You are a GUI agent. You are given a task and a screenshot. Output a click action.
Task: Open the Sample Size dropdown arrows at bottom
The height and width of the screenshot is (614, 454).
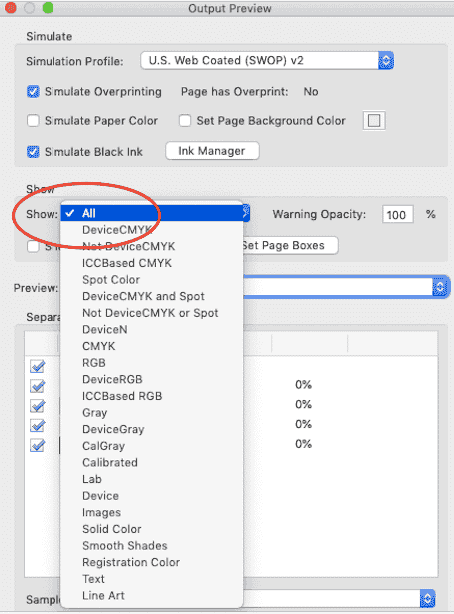click(427, 599)
